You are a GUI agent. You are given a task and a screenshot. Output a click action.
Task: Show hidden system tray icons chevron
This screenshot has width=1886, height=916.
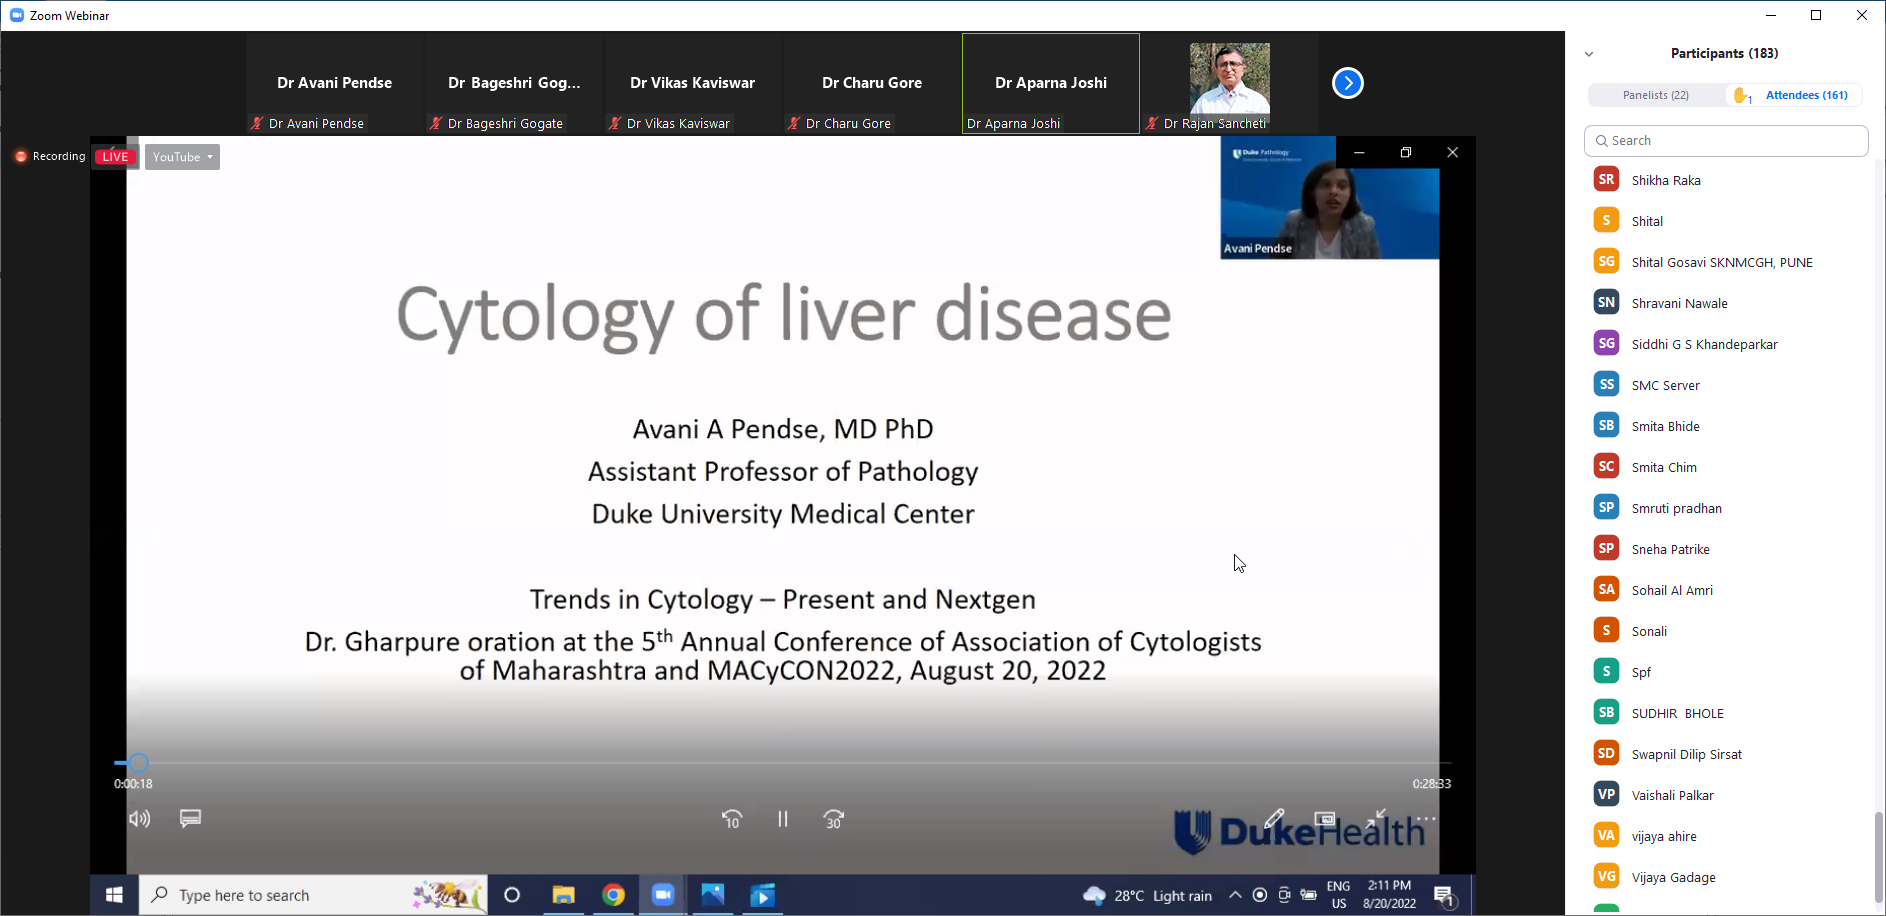[1235, 895]
